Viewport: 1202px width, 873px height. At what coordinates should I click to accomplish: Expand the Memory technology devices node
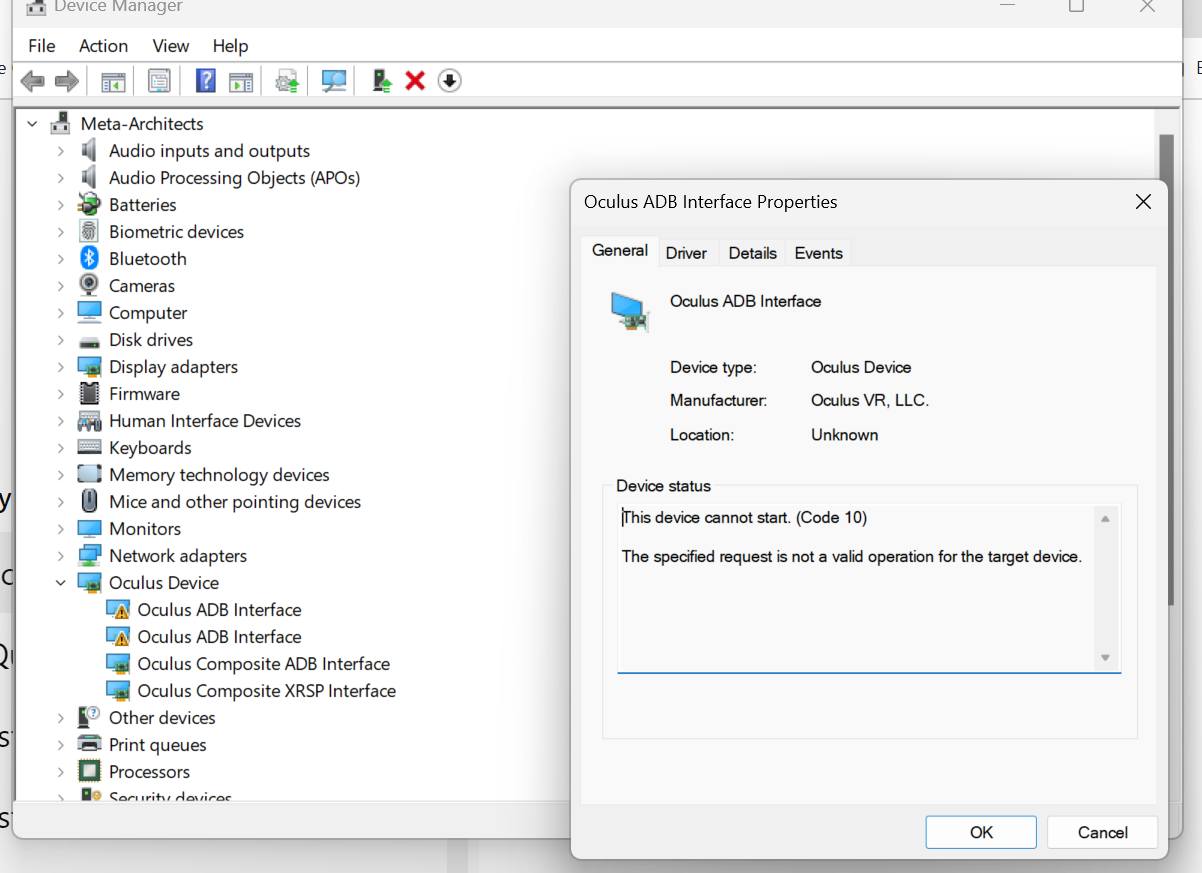coord(61,475)
